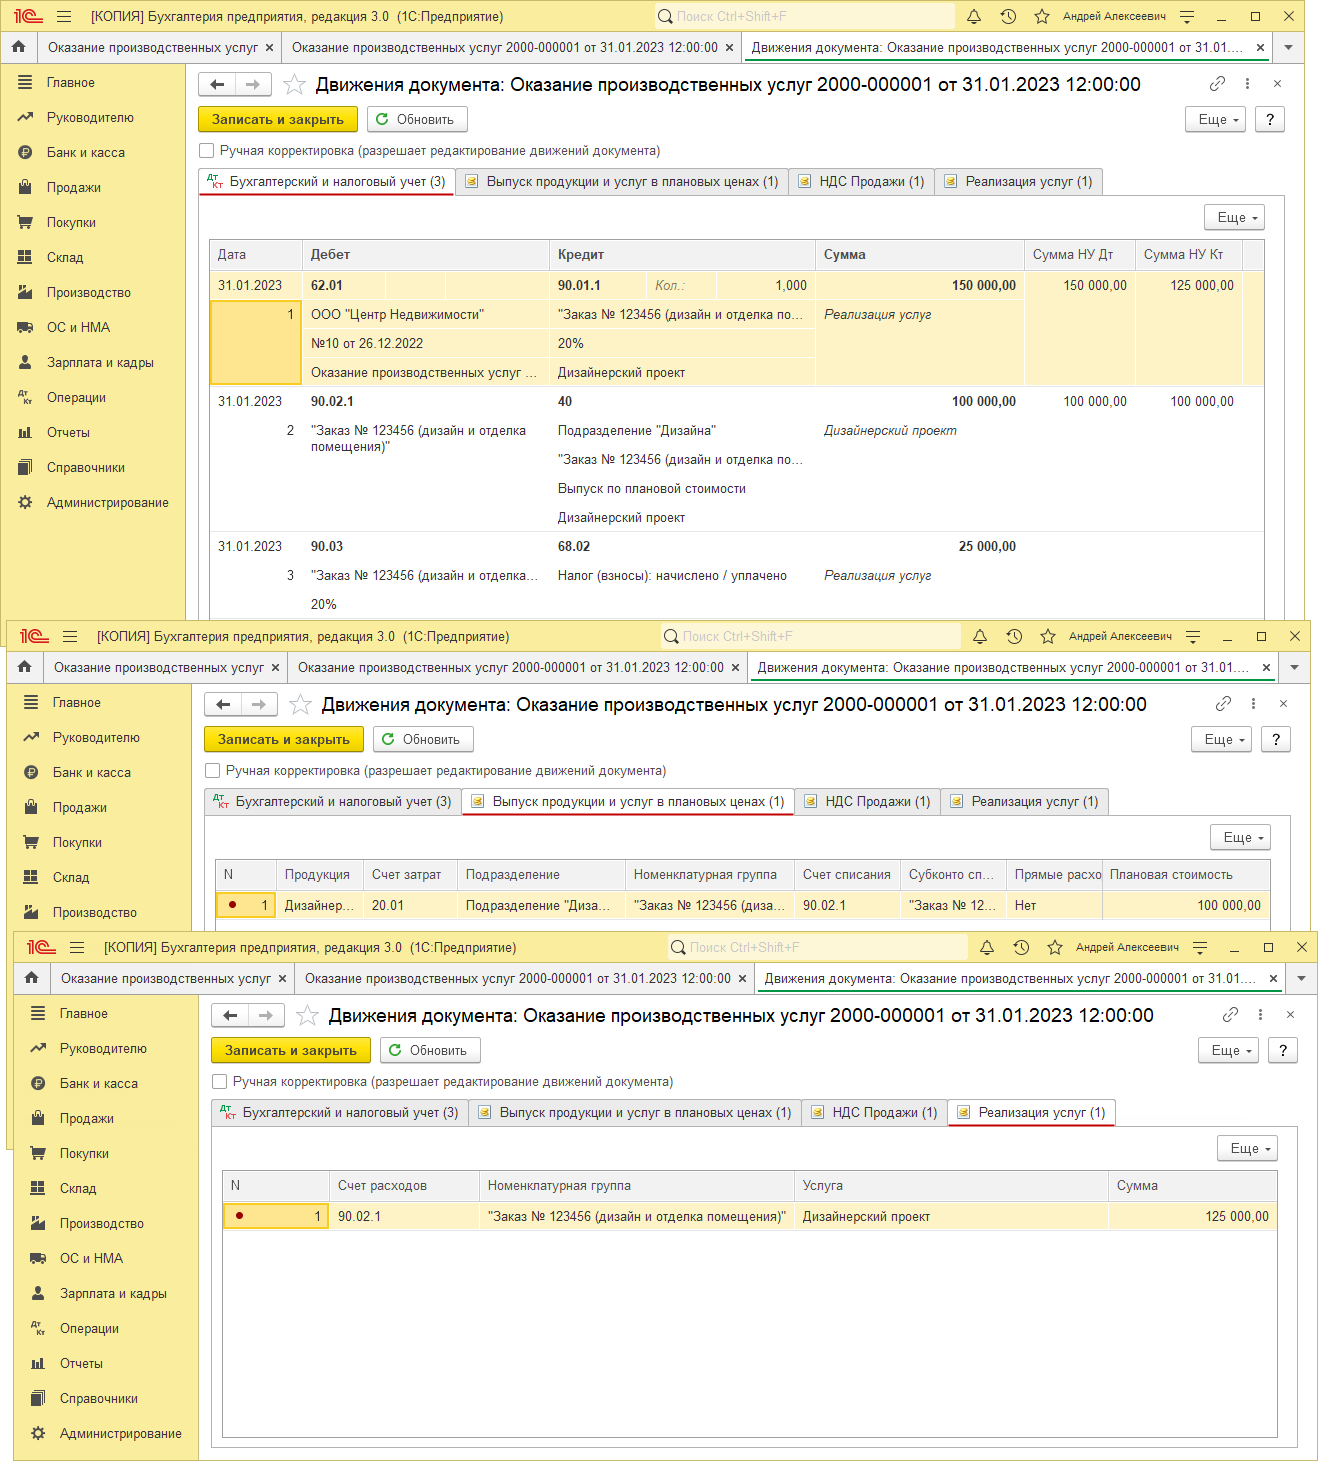Expand Еще dropdown beside help in top window
Viewport: 1320px width, 1463px height.
click(1216, 120)
